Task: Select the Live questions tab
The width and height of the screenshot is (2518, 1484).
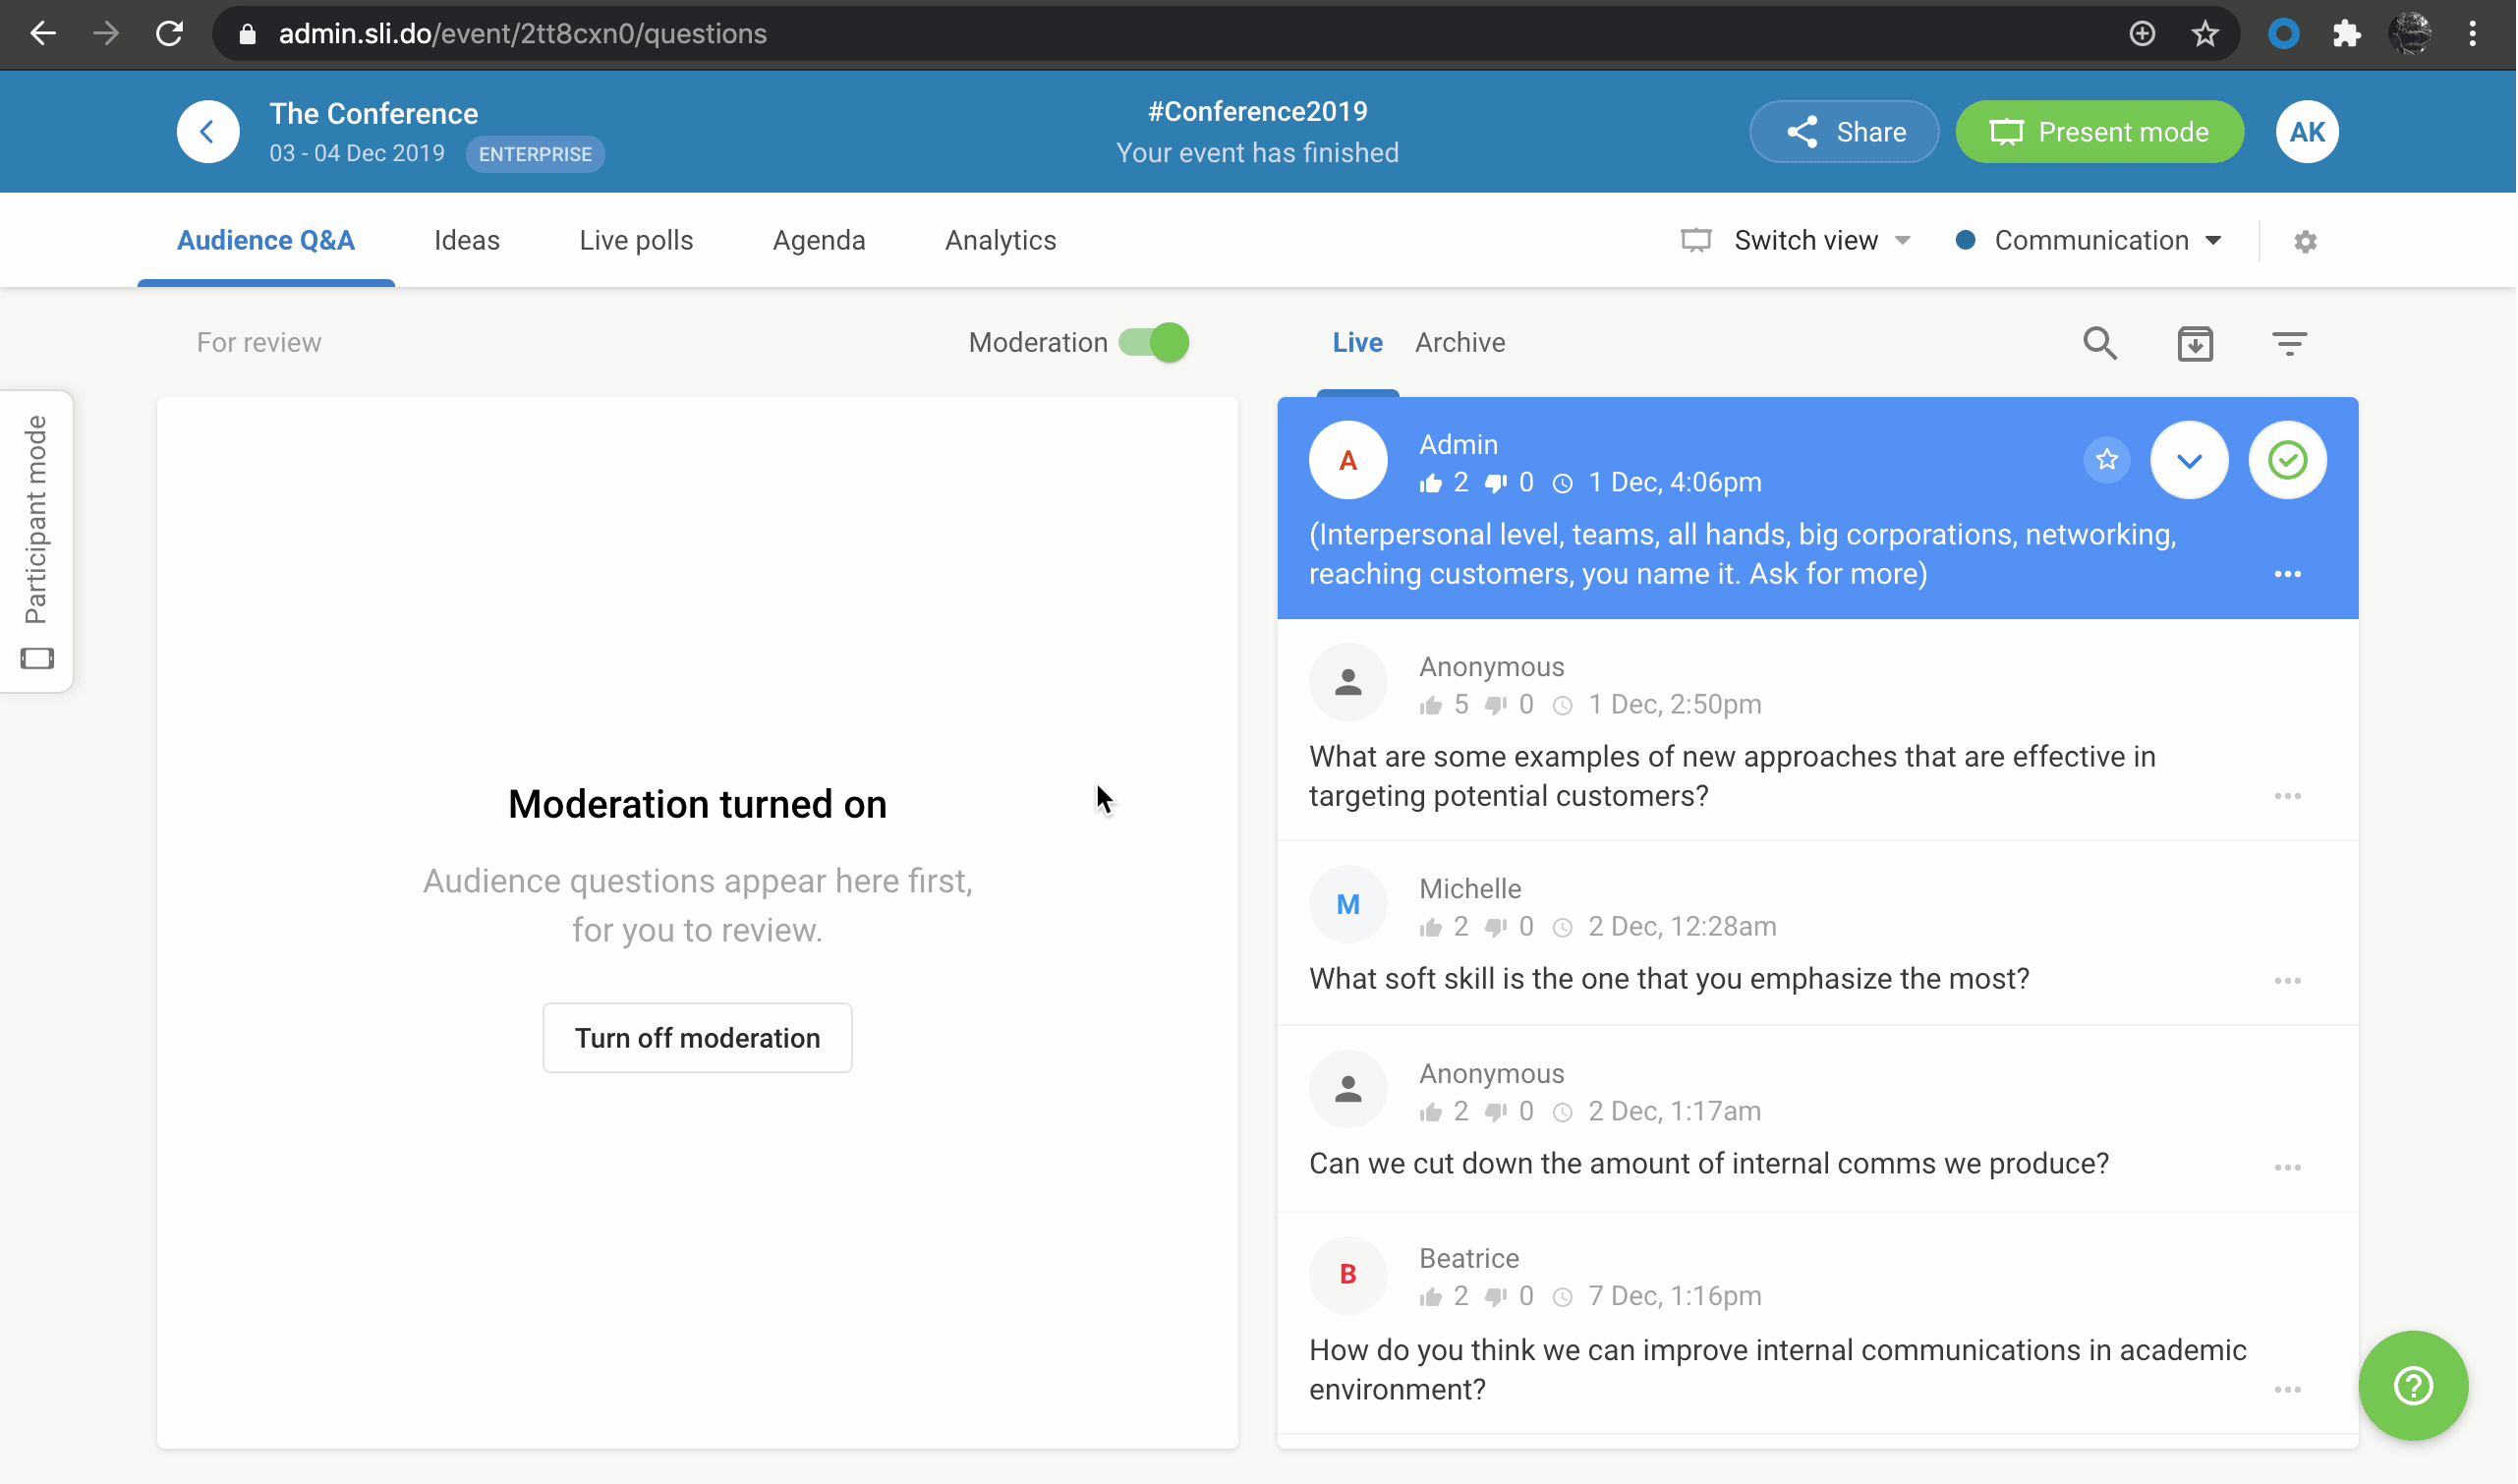Action: click(x=1357, y=343)
